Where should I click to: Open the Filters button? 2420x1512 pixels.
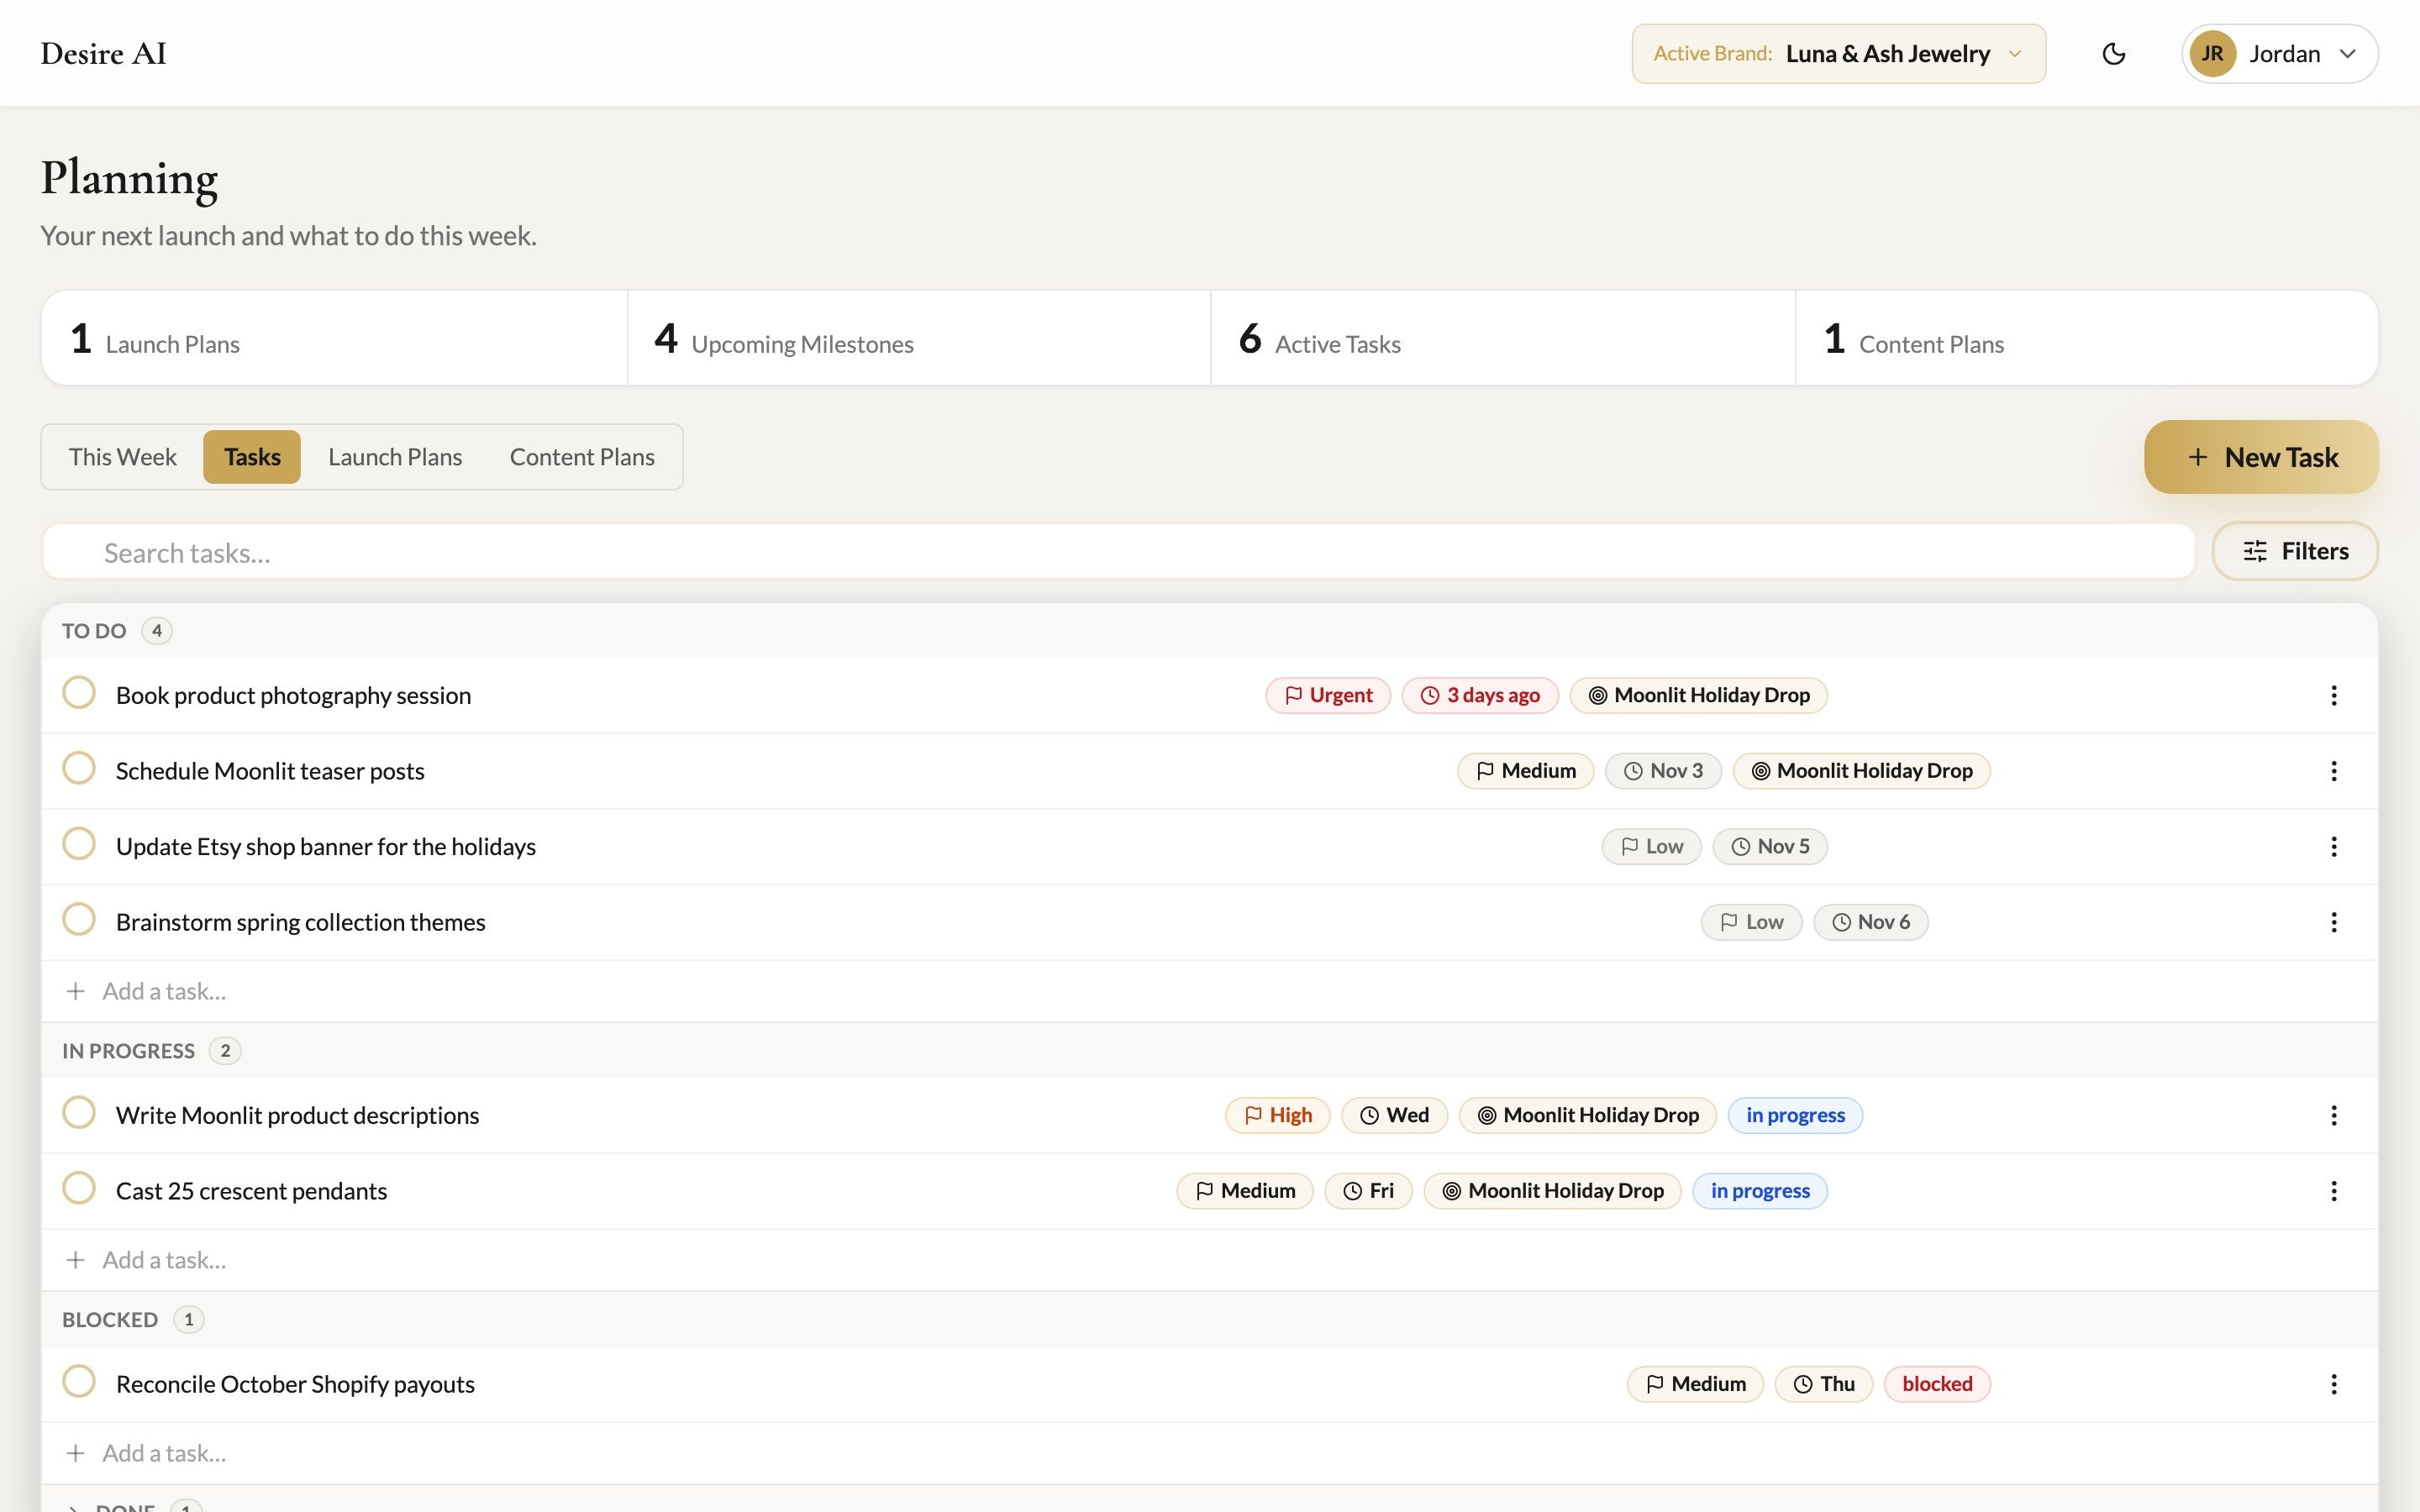pos(2295,551)
